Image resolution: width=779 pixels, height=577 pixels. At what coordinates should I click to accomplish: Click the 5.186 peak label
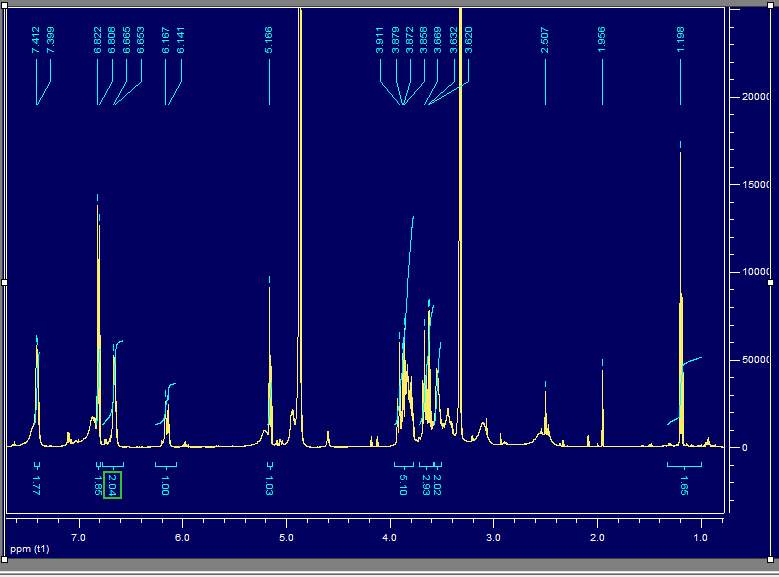click(x=269, y=41)
